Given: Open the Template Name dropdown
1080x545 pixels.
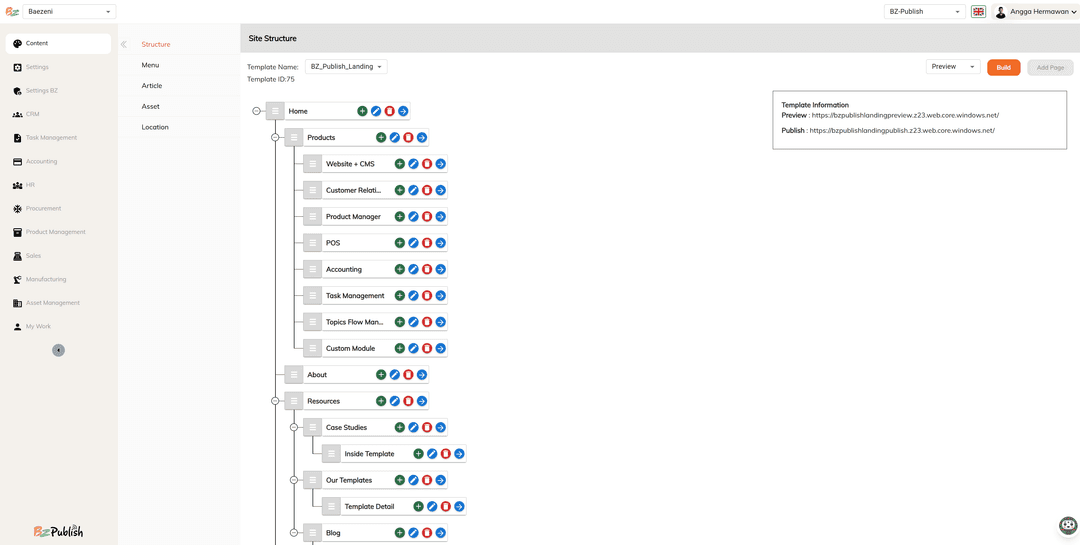Looking at the screenshot, I should click(346, 67).
